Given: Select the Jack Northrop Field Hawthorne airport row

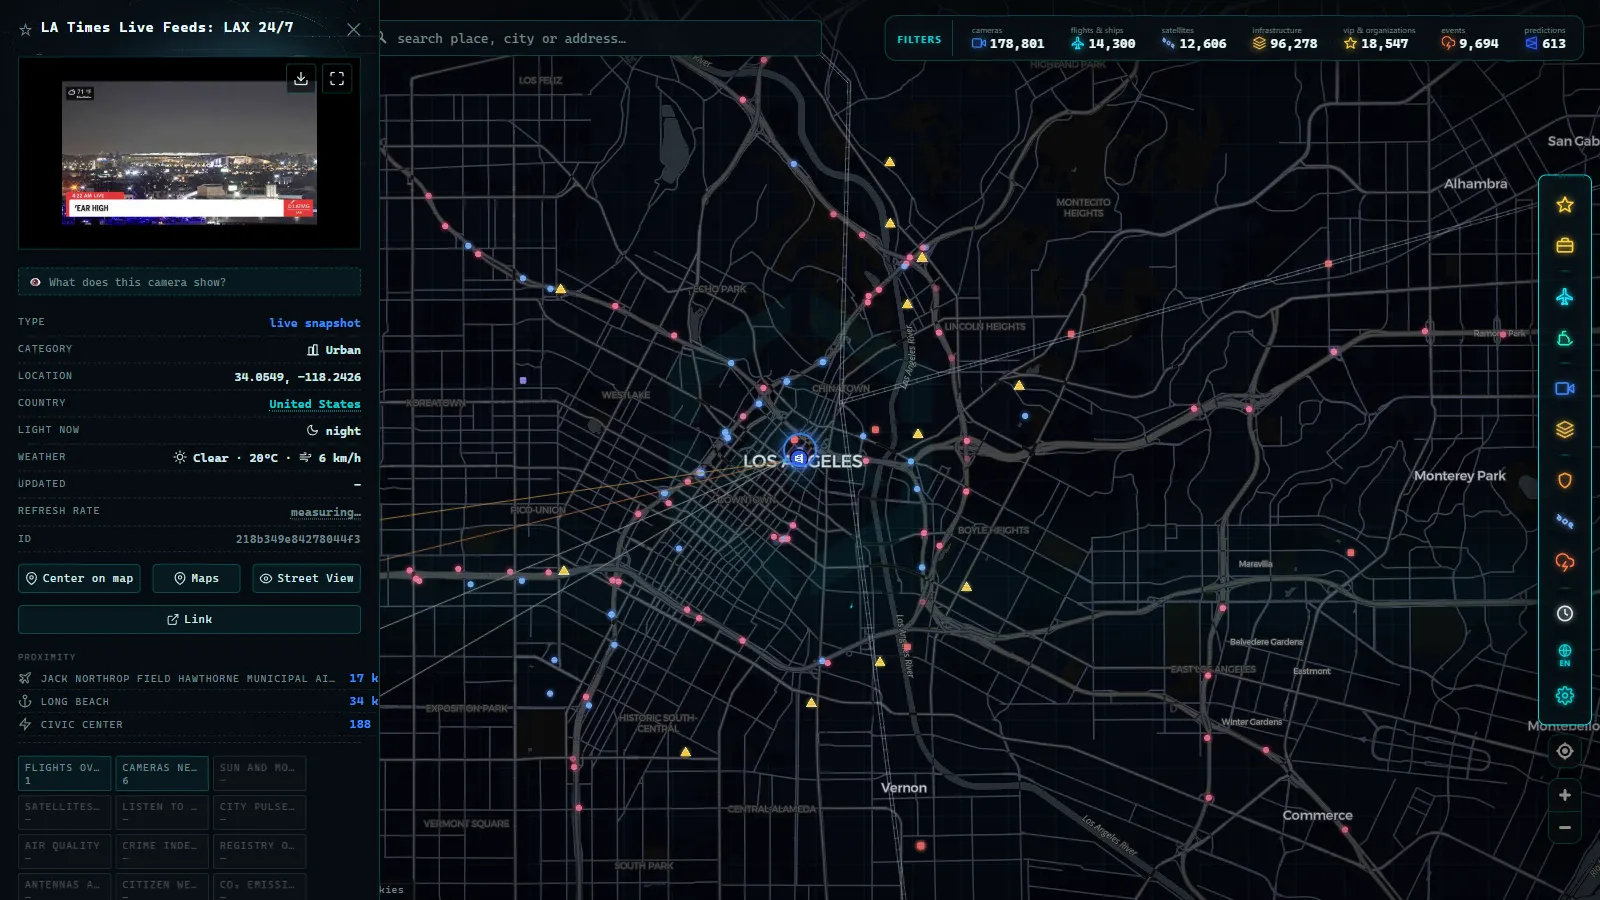Looking at the screenshot, I should [x=198, y=678].
